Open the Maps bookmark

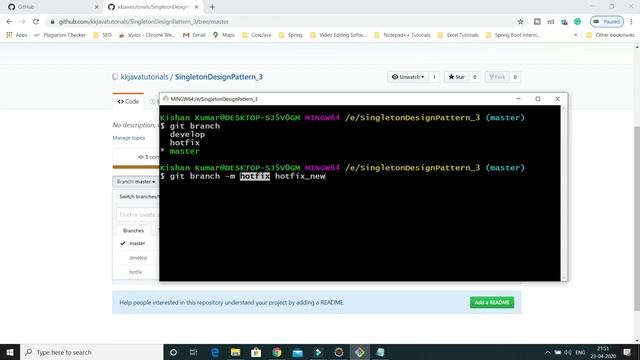pos(224,35)
